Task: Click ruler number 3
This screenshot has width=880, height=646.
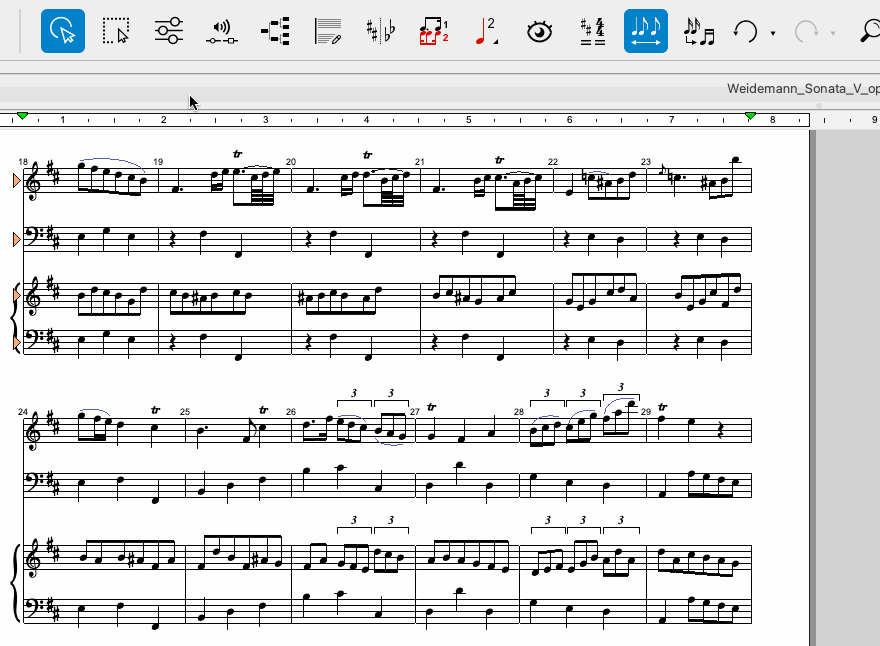Action: [x=265, y=120]
